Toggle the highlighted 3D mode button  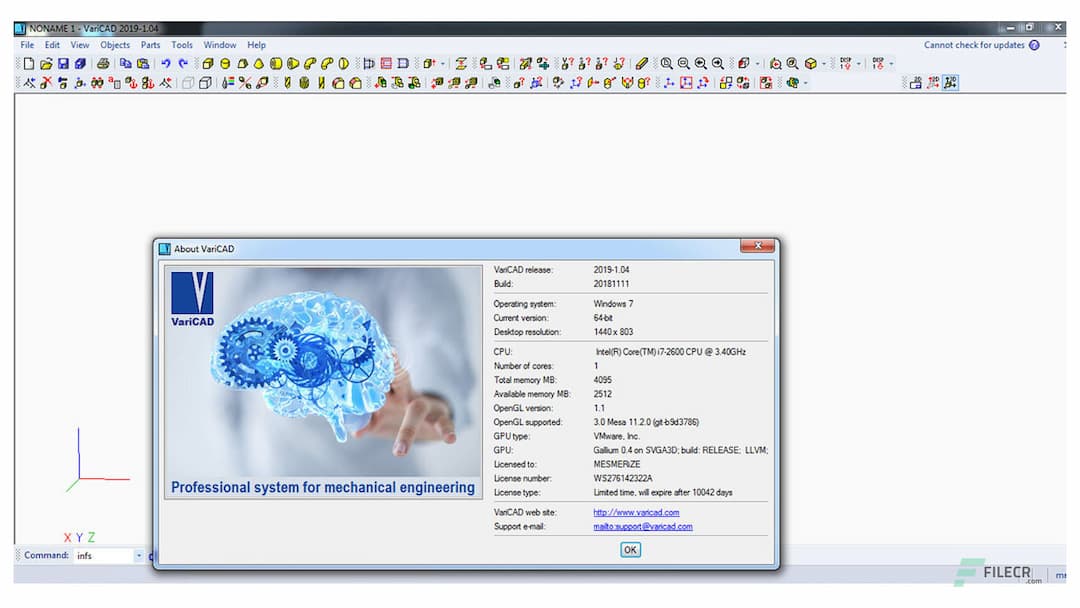[x=950, y=83]
